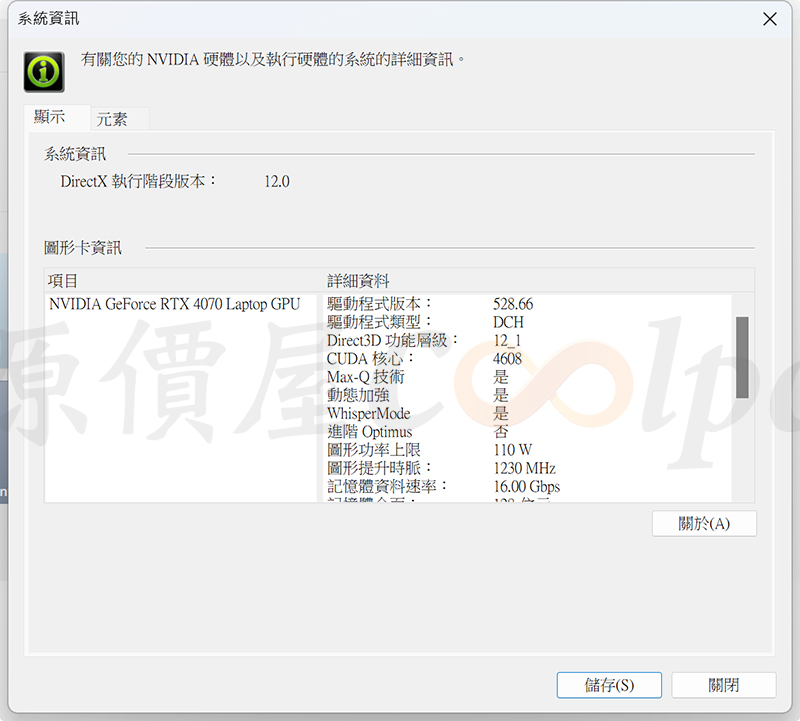Click the CUDA cores value 4608
The image size is (800, 721).
pyautogui.click(x=507, y=359)
